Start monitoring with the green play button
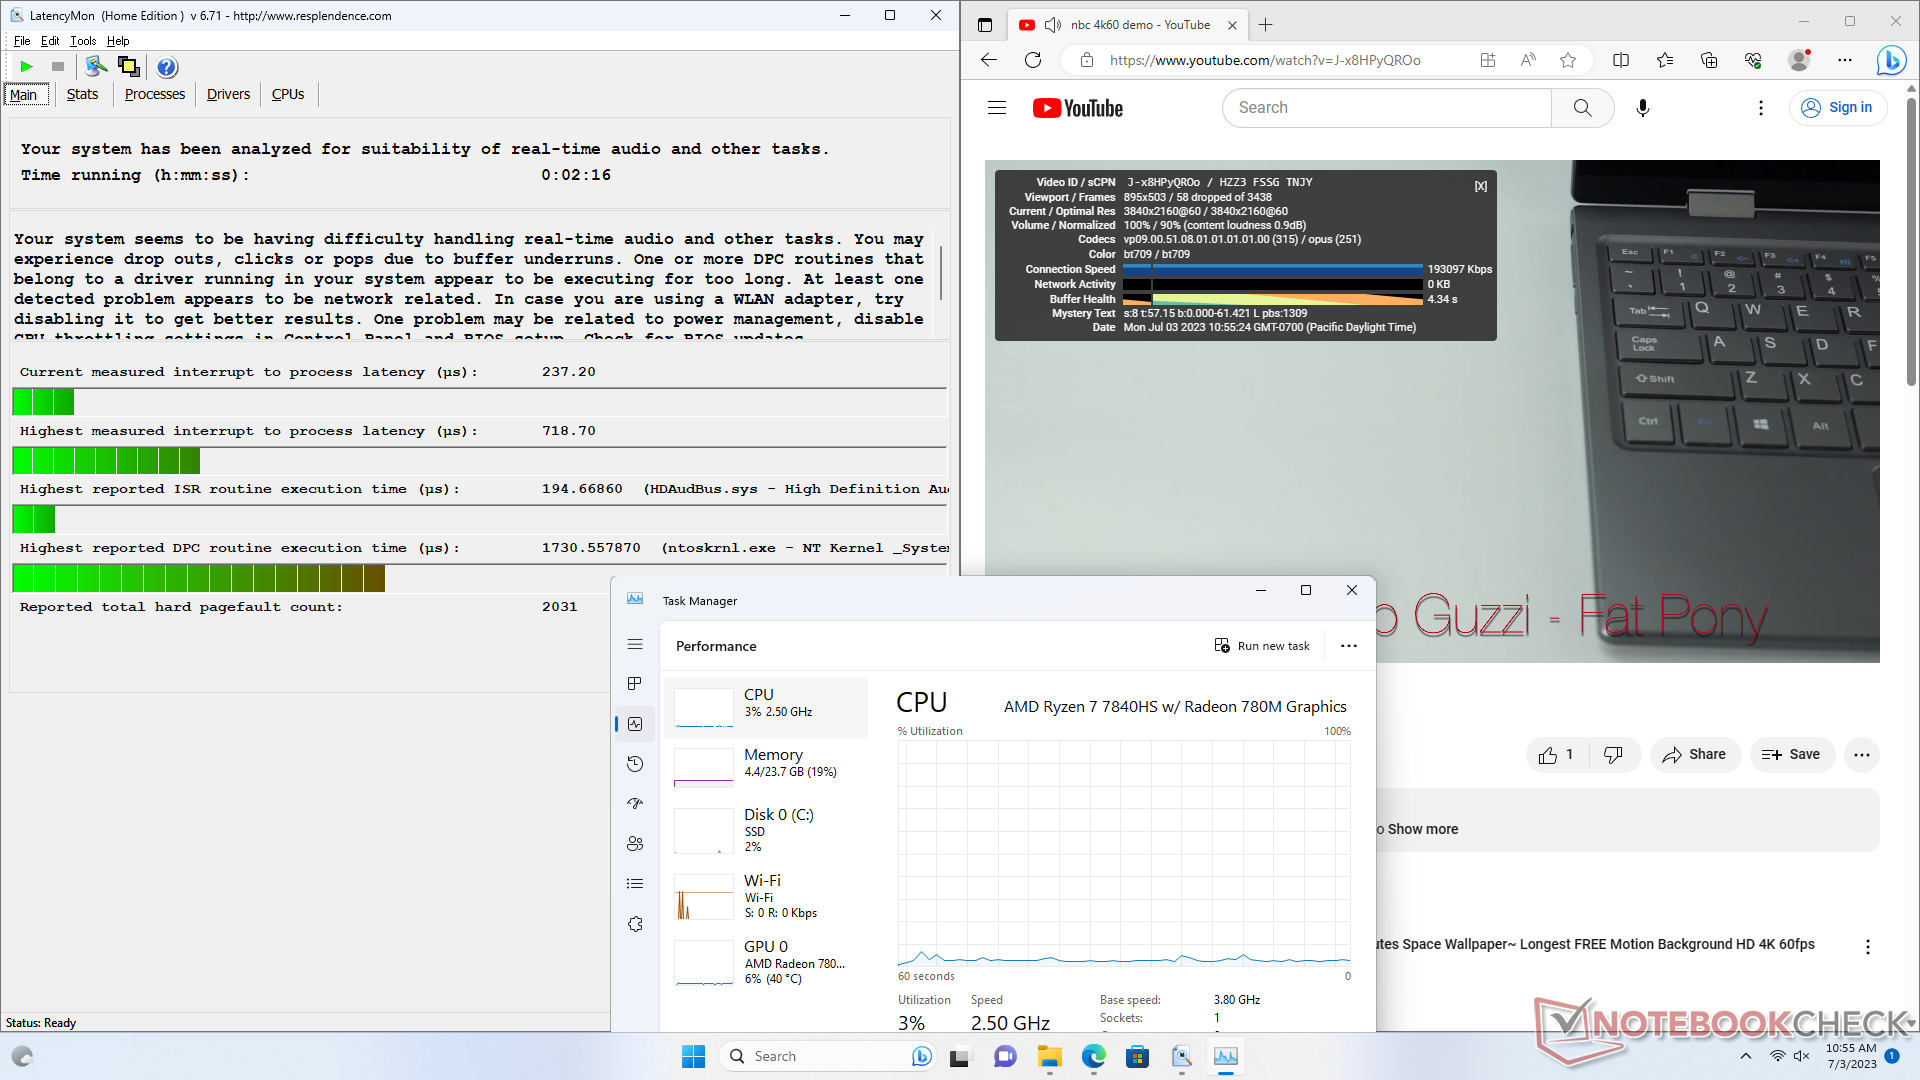The height and width of the screenshot is (1080, 1920). 26,67
